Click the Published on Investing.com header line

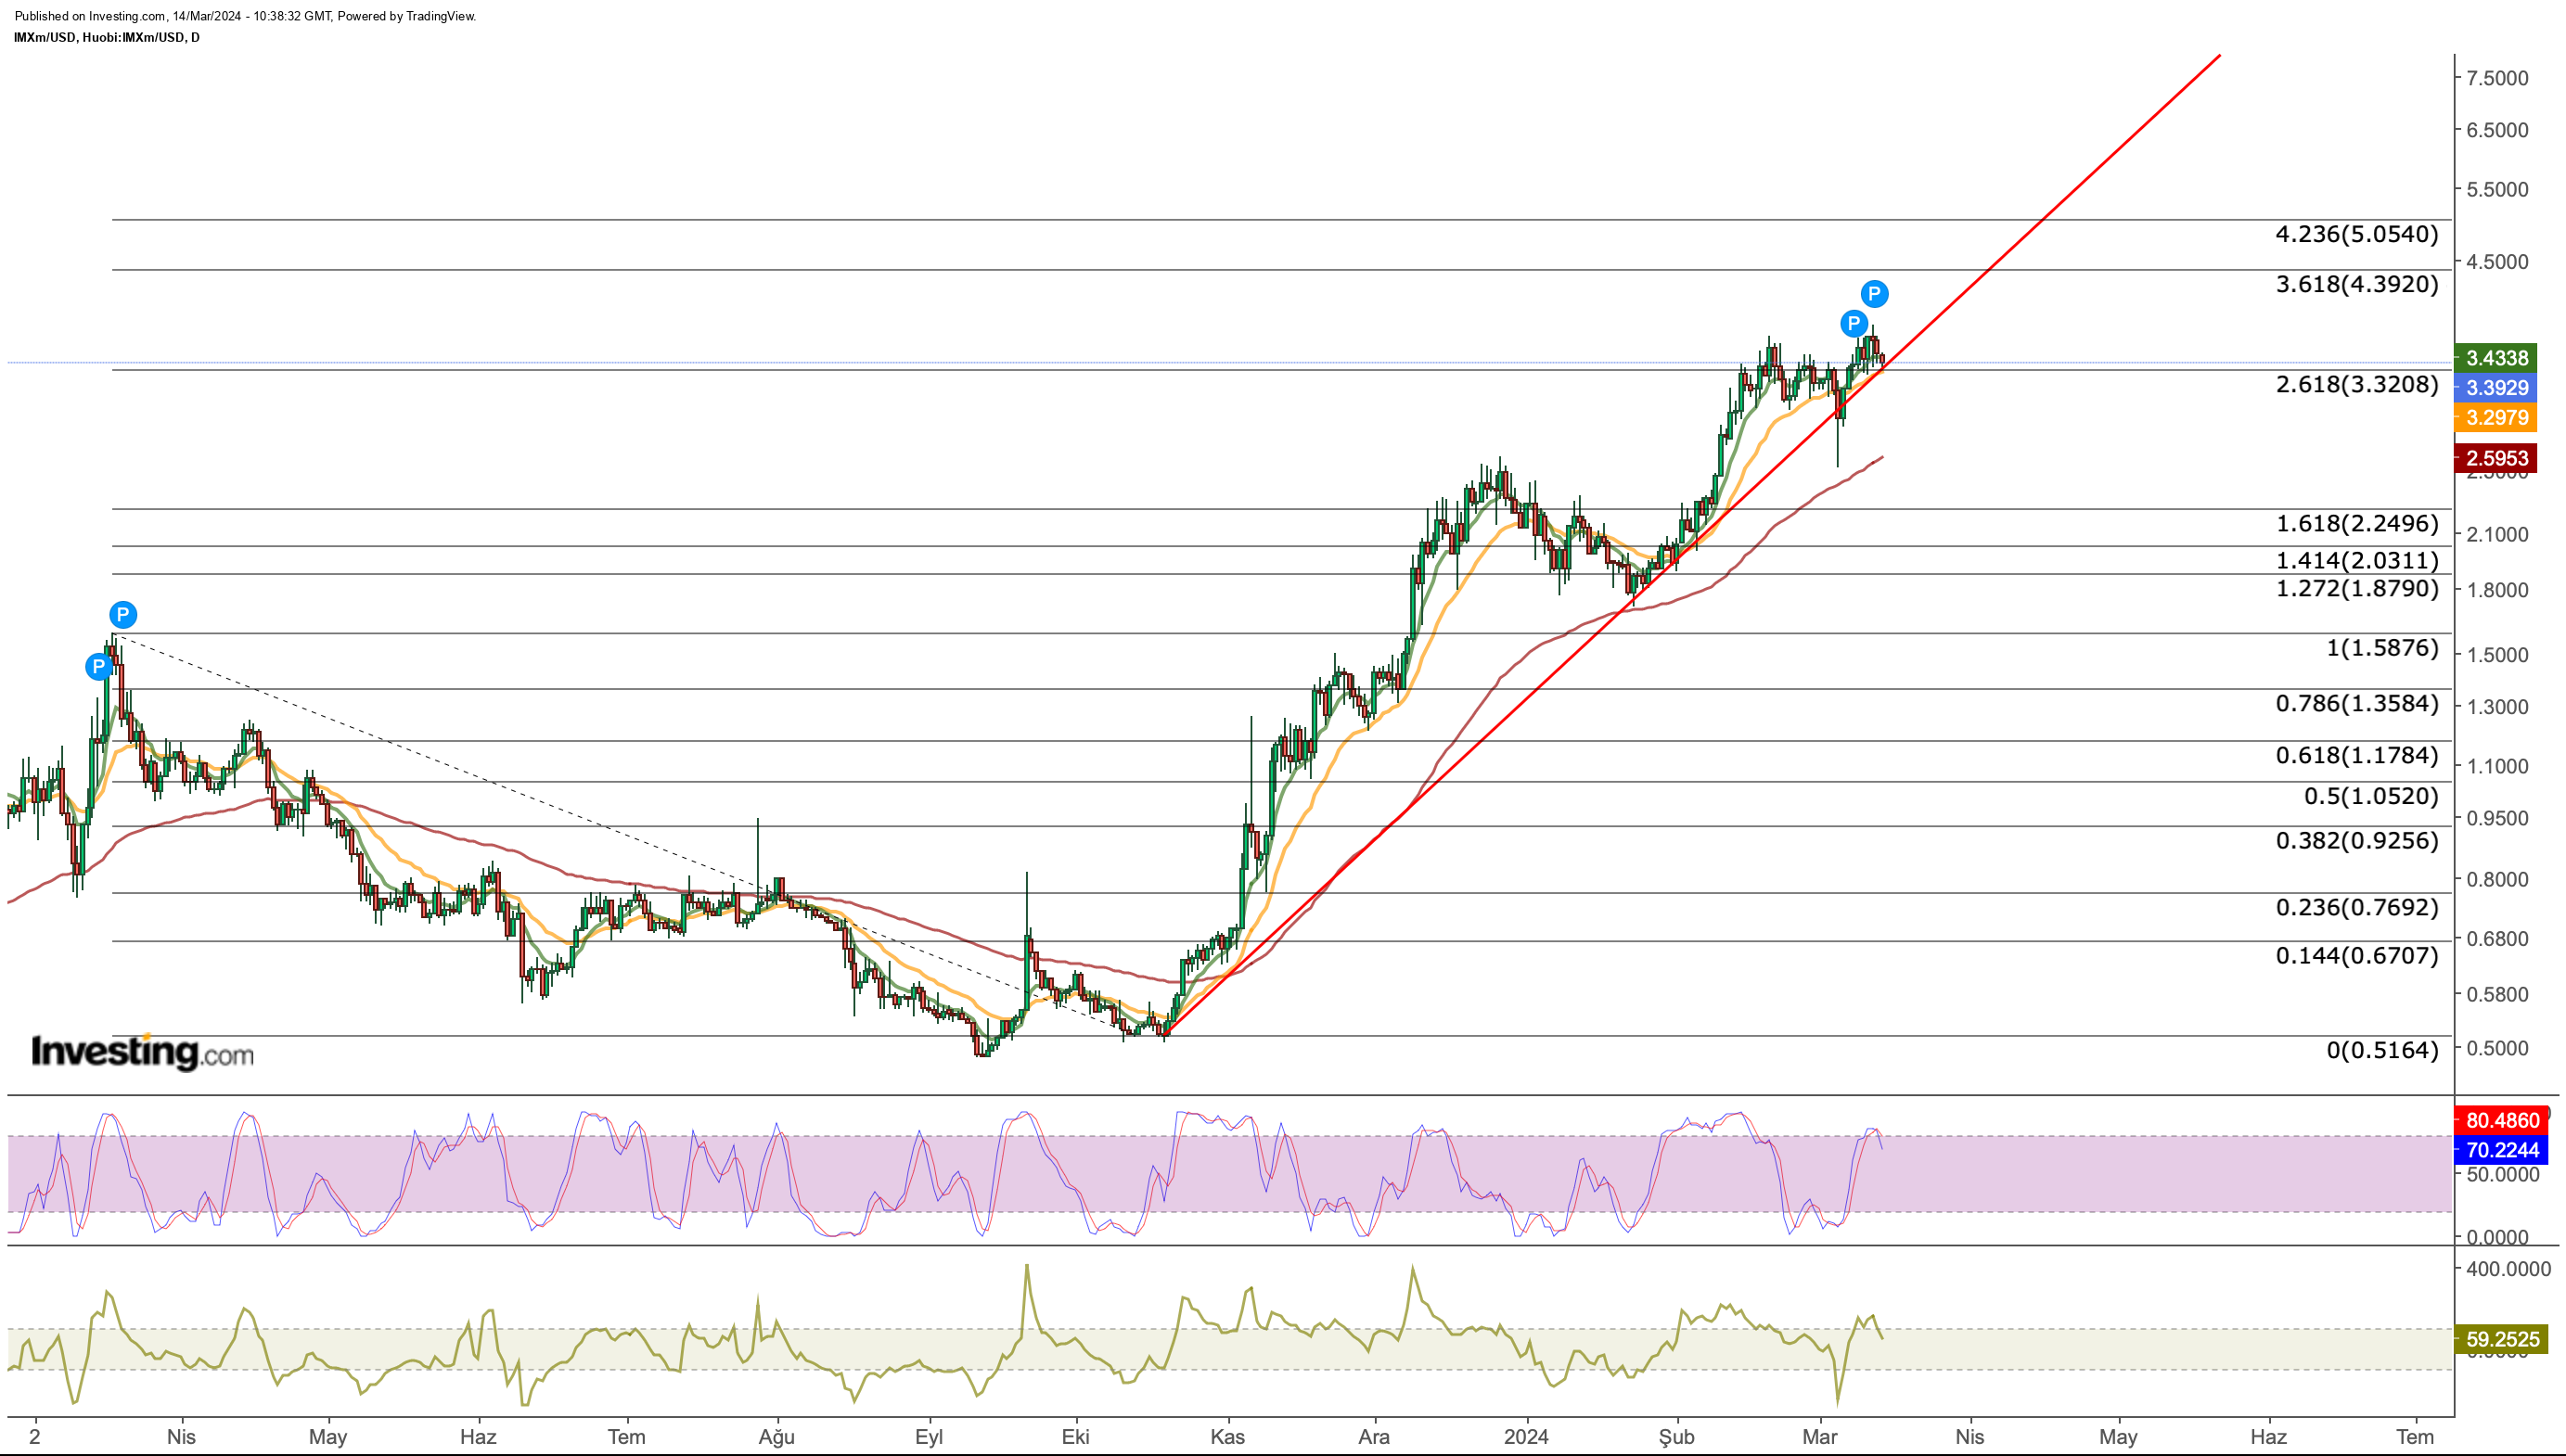(x=245, y=16)
